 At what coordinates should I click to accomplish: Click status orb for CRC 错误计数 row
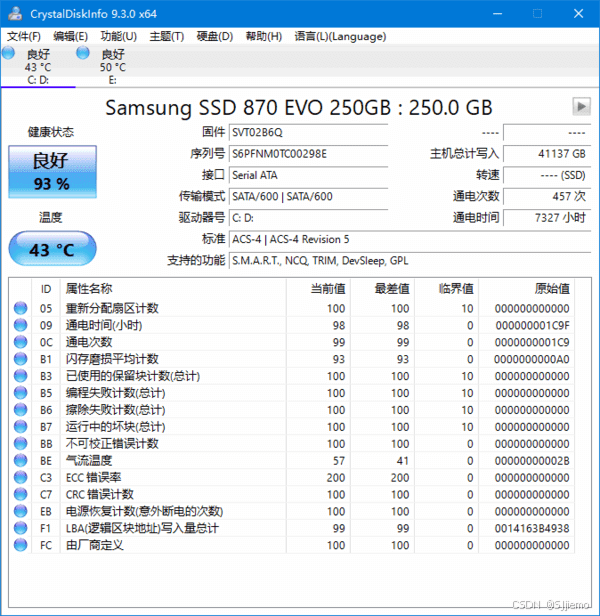(20, 494)
